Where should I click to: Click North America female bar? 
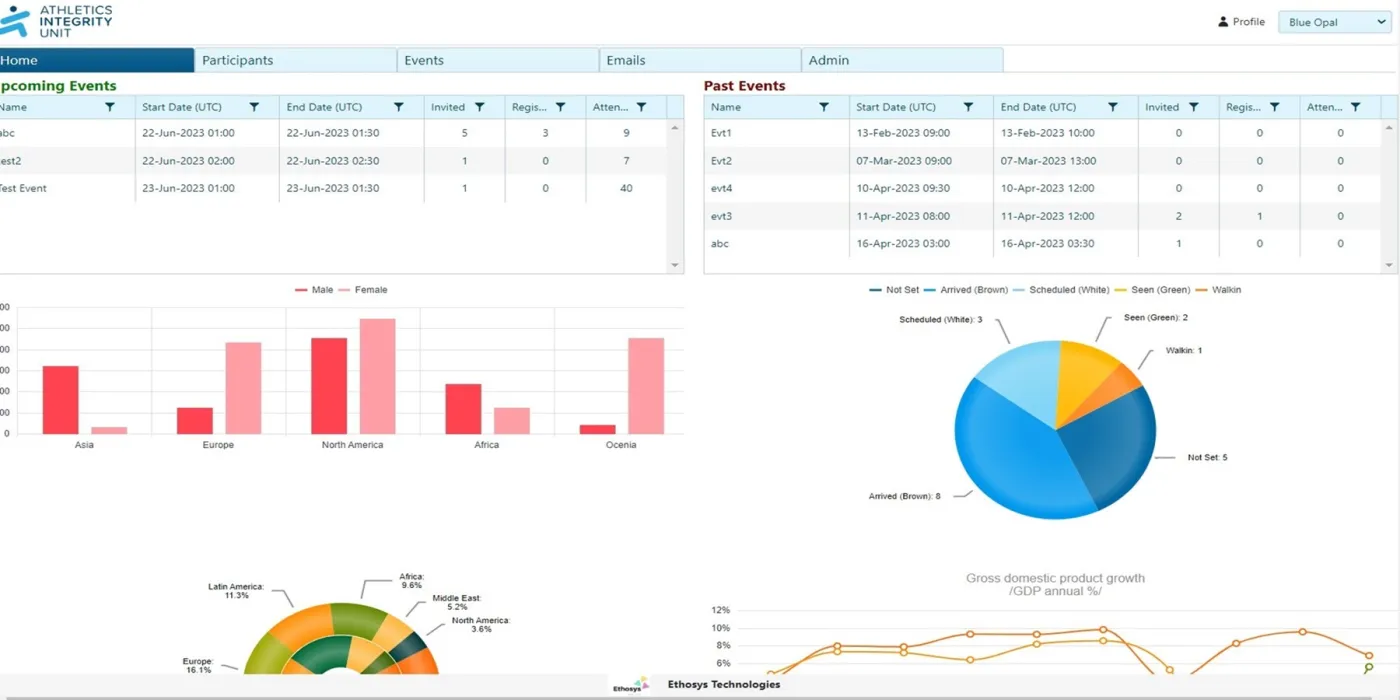(378, 376)
